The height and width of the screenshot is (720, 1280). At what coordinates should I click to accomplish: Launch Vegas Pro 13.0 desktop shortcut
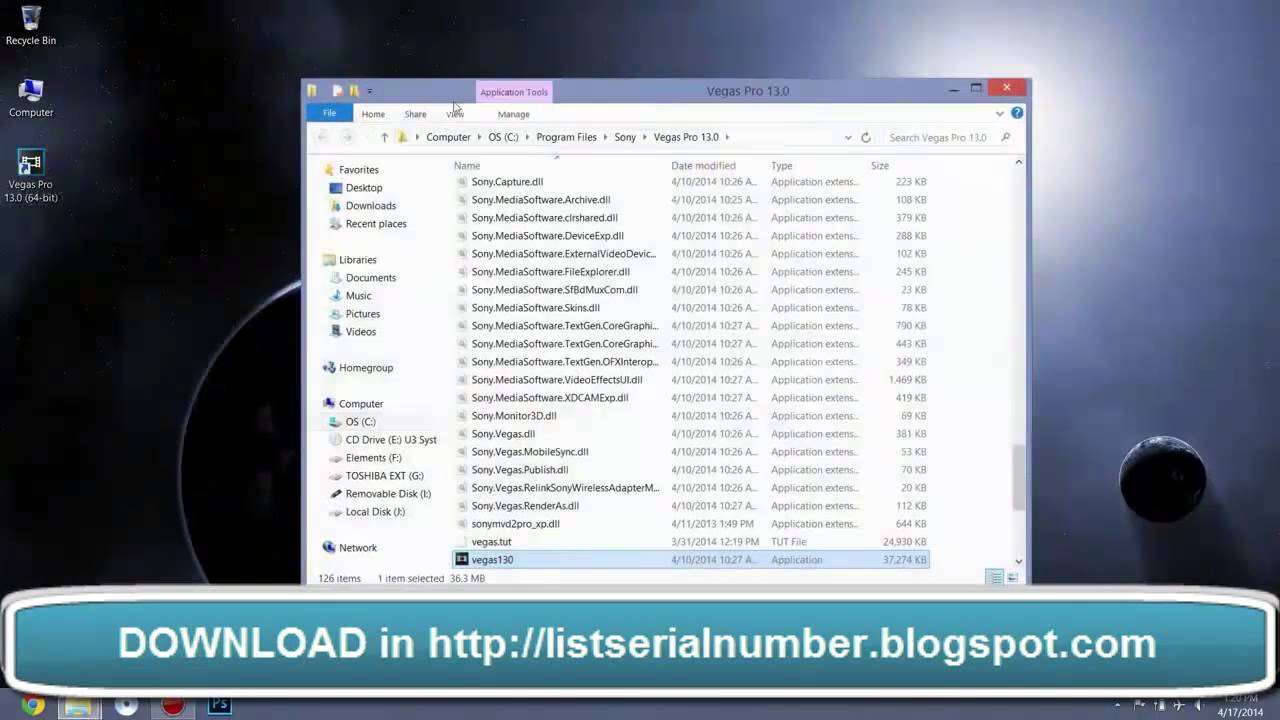coord(31,176)
